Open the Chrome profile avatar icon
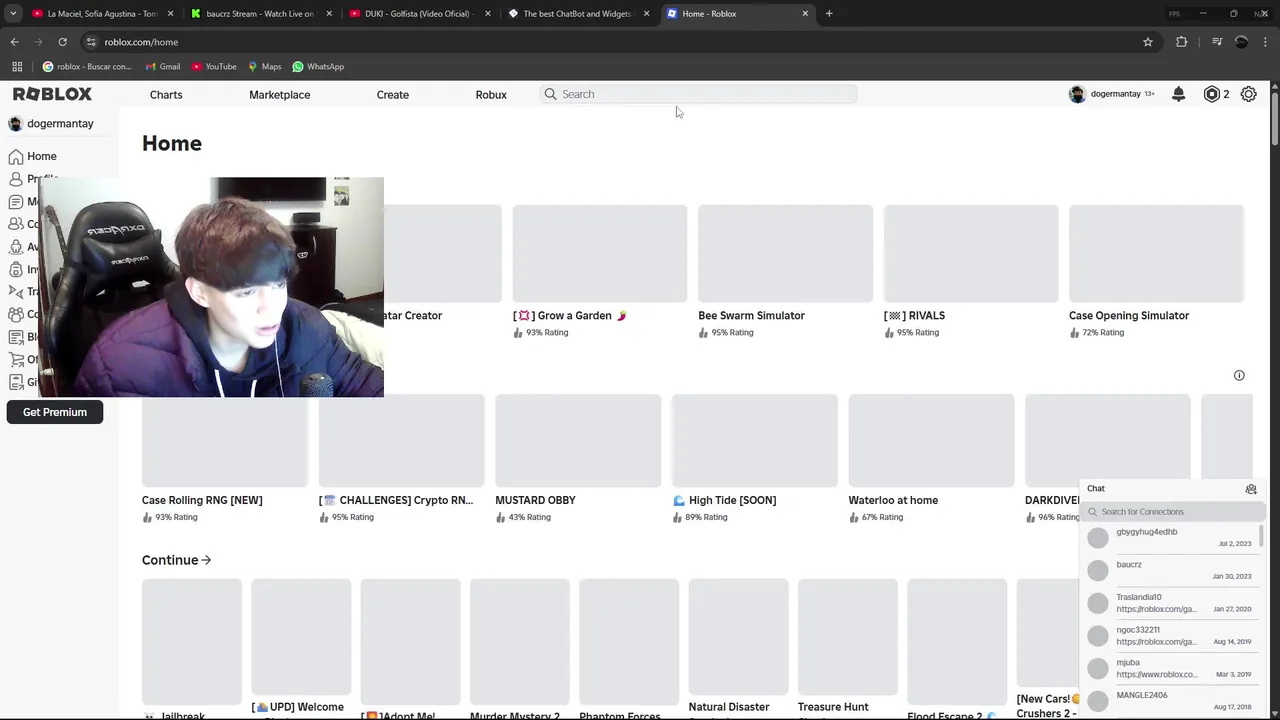 click(x=1242, y=42)
